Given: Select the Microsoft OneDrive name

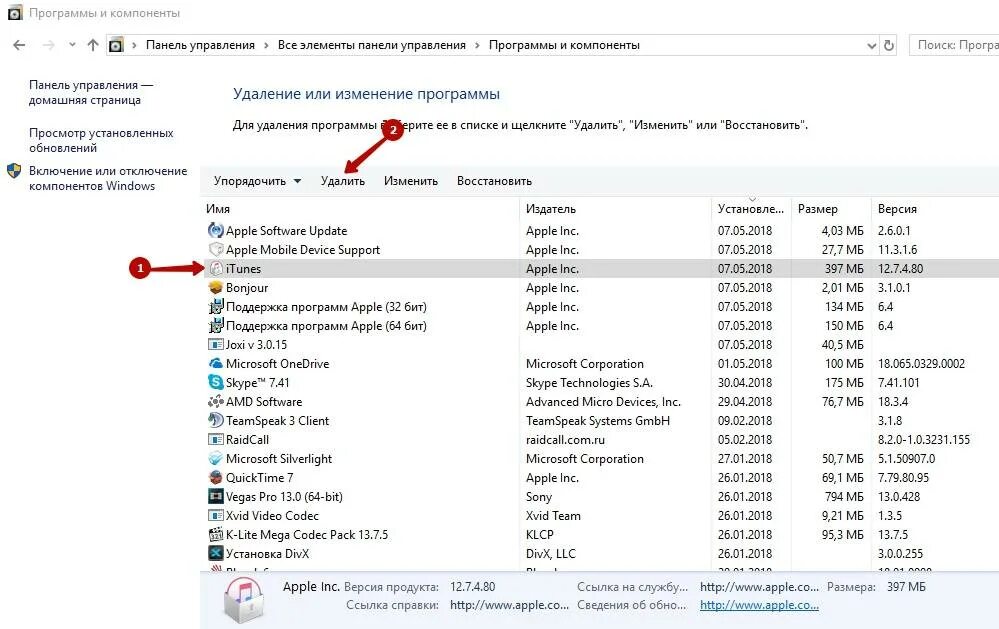Looking at the screenshot, I should coord(277,364).
